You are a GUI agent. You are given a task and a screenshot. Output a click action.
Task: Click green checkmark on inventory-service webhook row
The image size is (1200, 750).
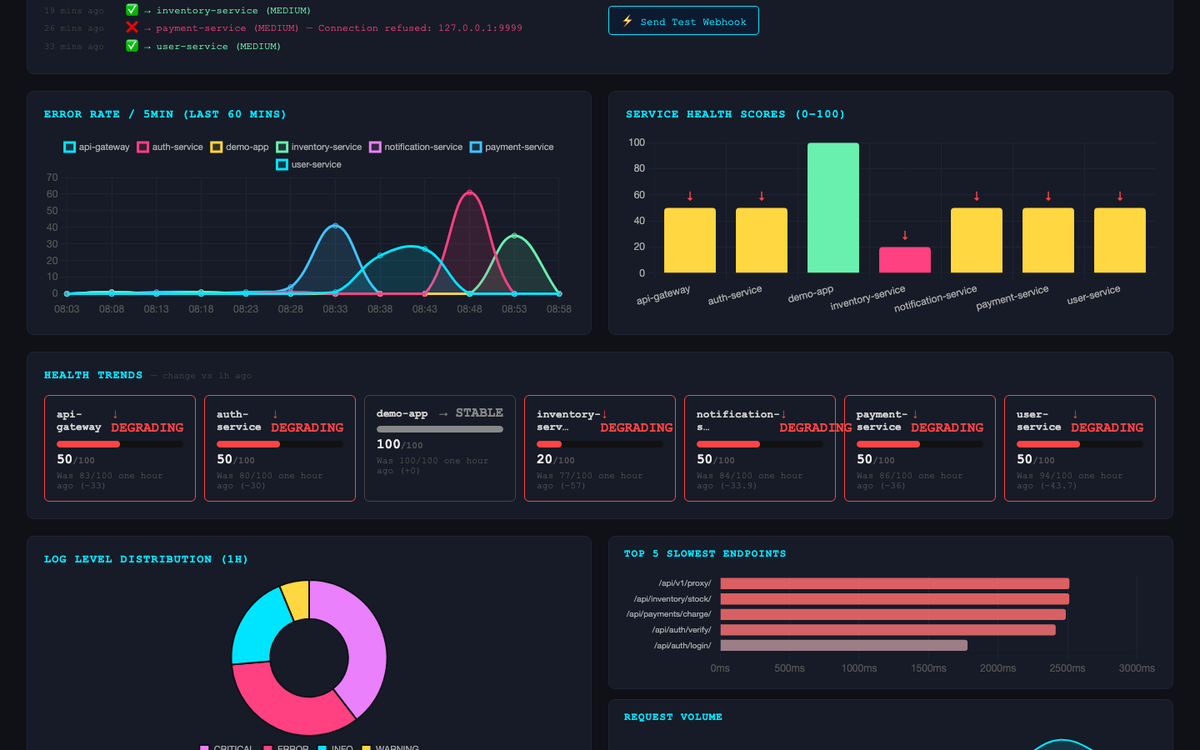132,10
